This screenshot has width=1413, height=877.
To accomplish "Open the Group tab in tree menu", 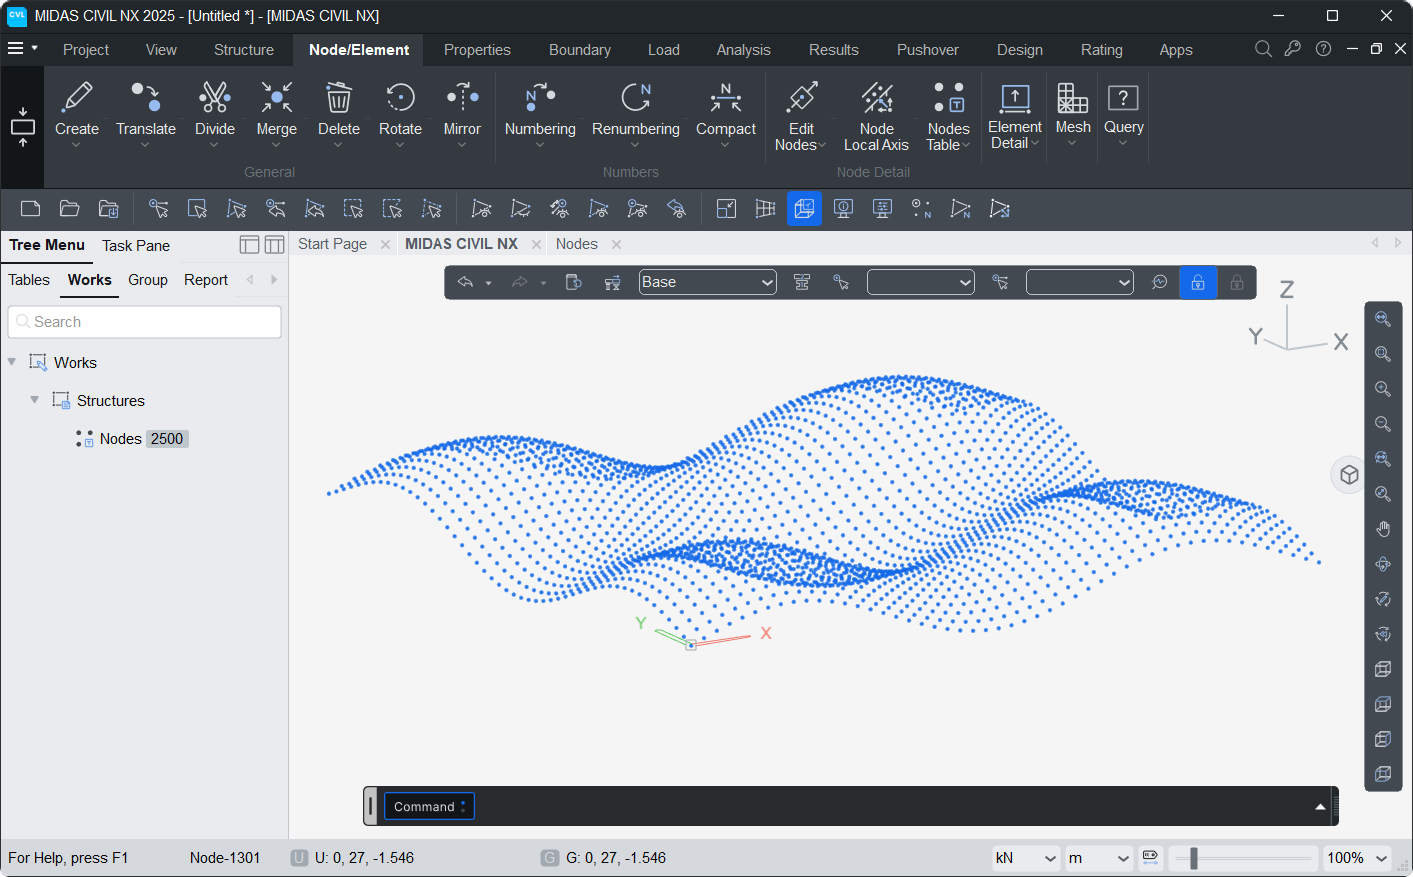I will [148, 280].
